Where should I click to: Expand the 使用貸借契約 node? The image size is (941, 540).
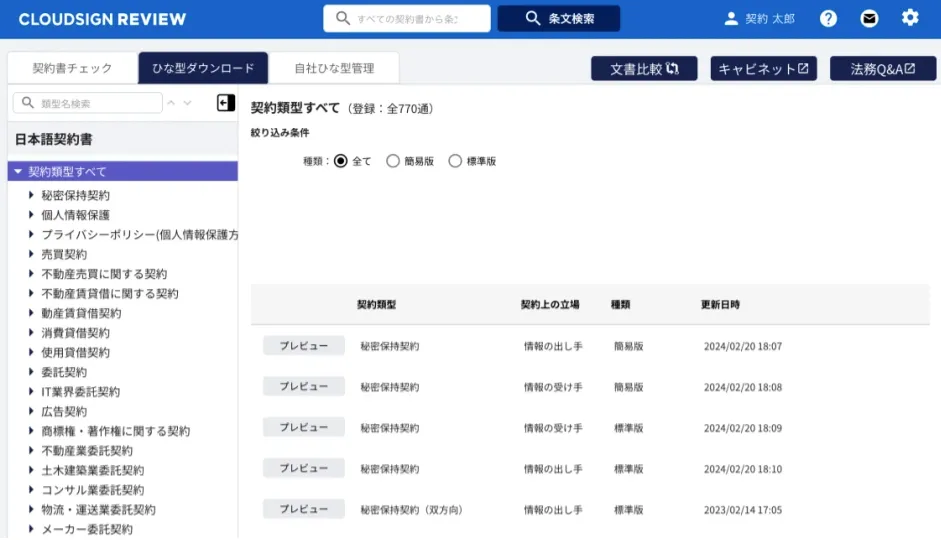(31, 352)
